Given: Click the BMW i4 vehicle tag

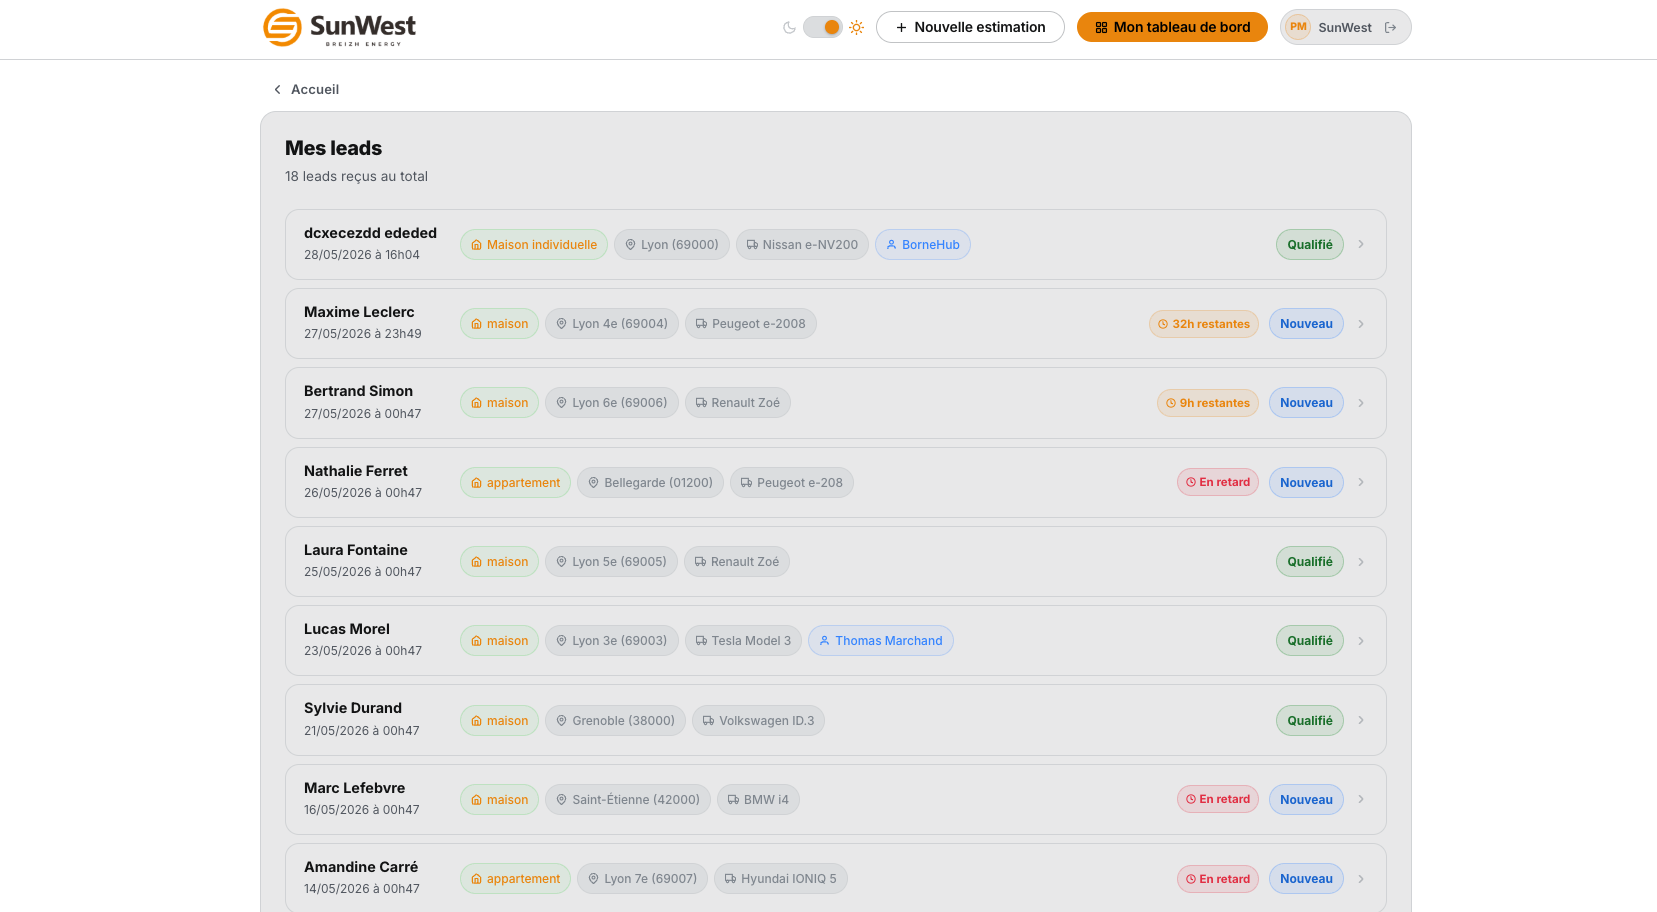Looking at the screenshot, I should (758, 800).
